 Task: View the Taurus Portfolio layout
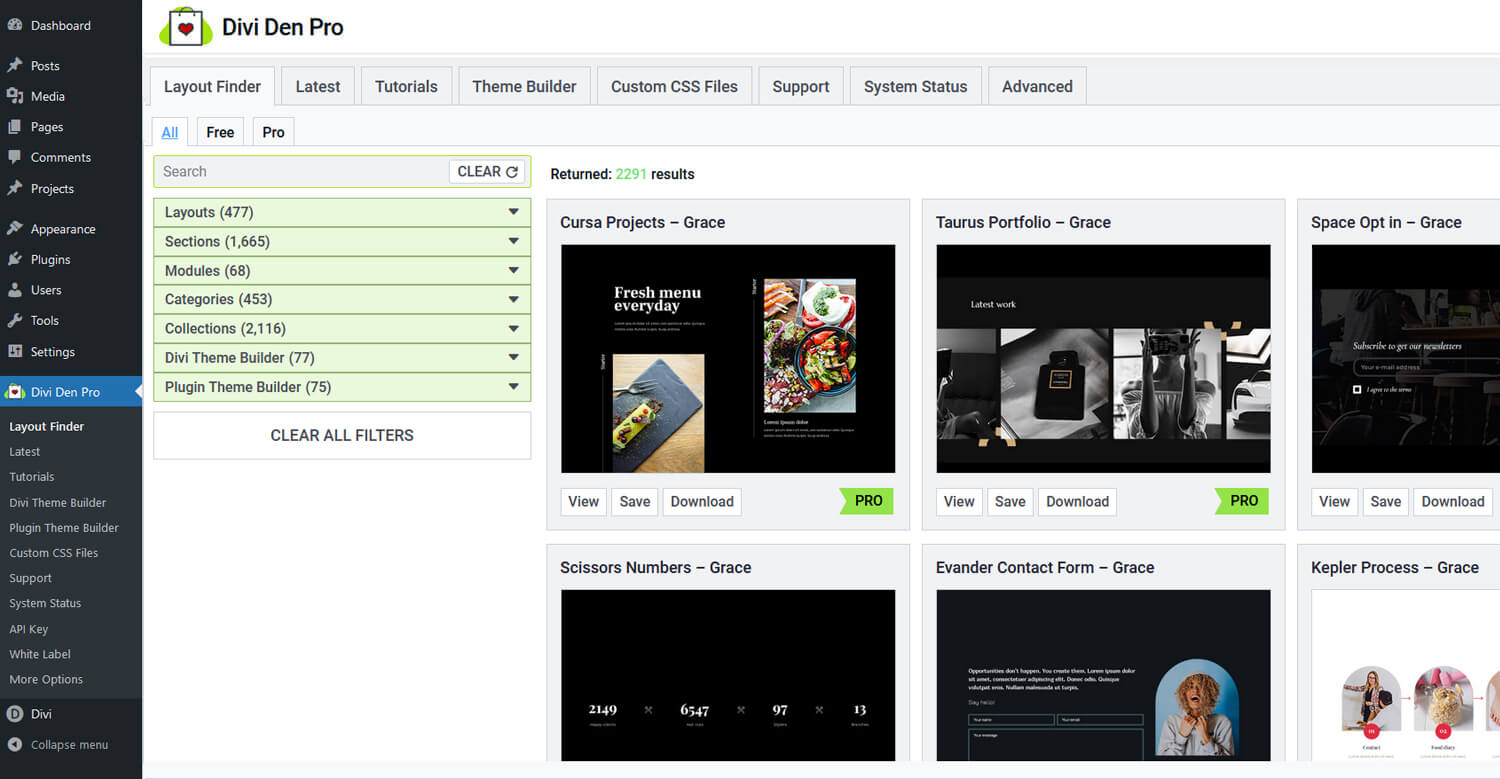959,501
